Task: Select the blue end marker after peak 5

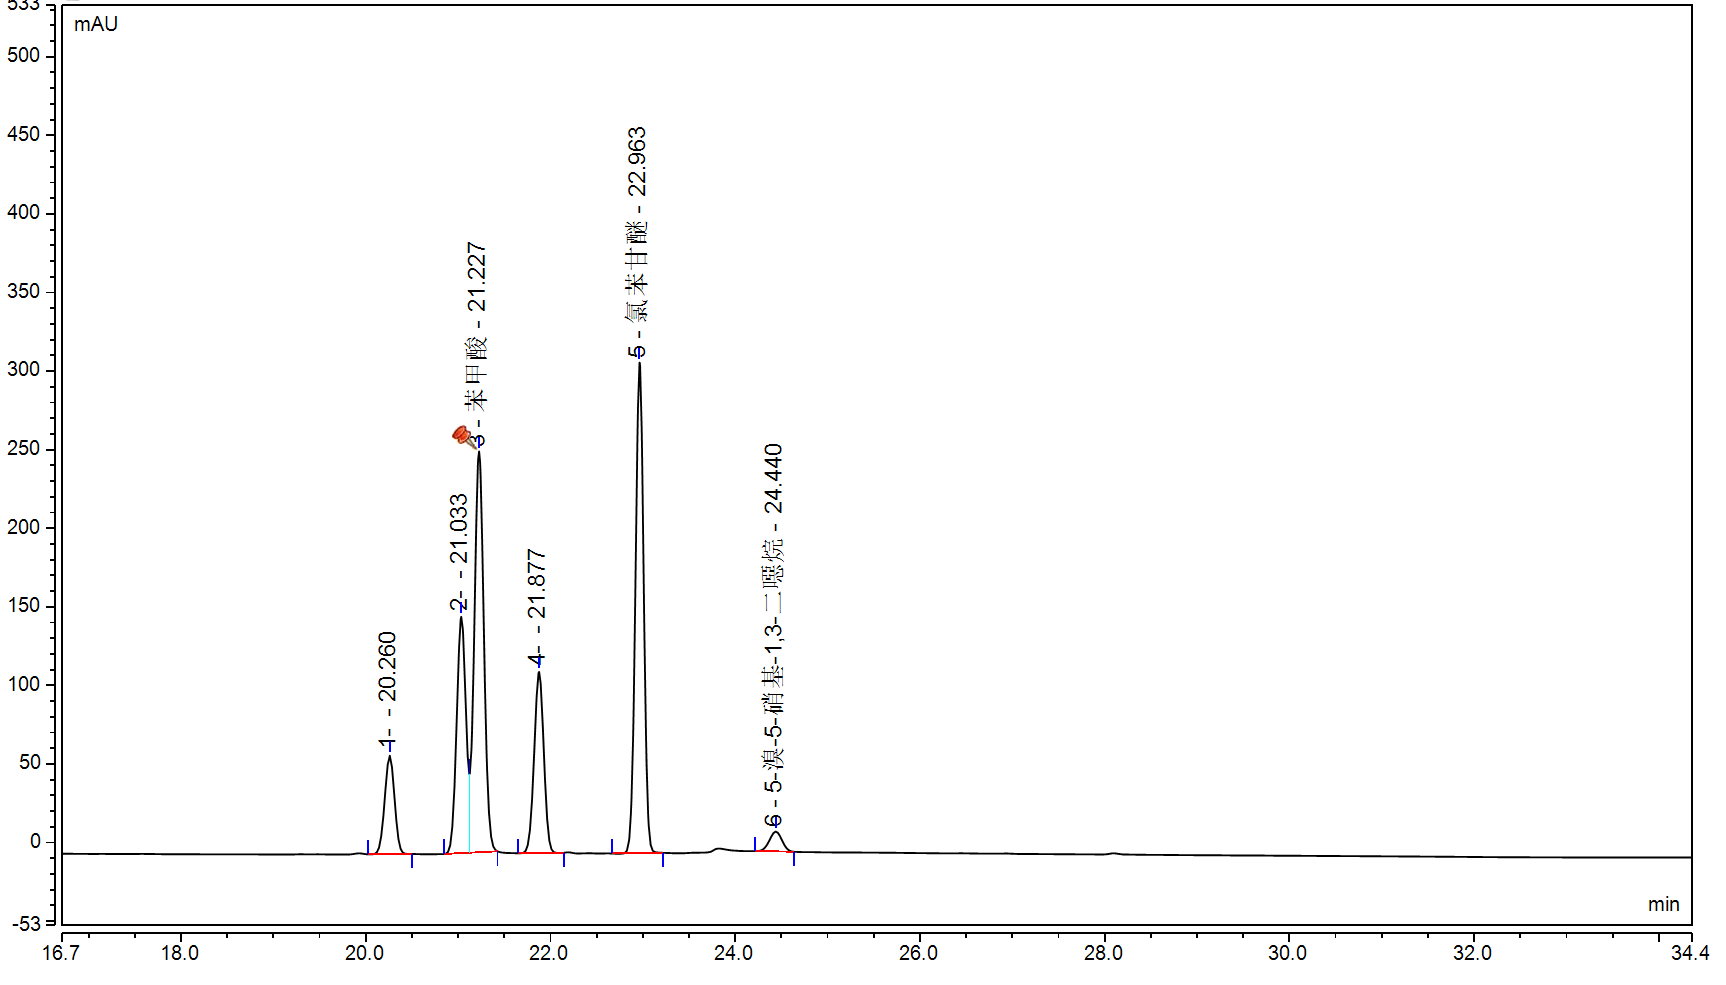Action: click(663, 860)
